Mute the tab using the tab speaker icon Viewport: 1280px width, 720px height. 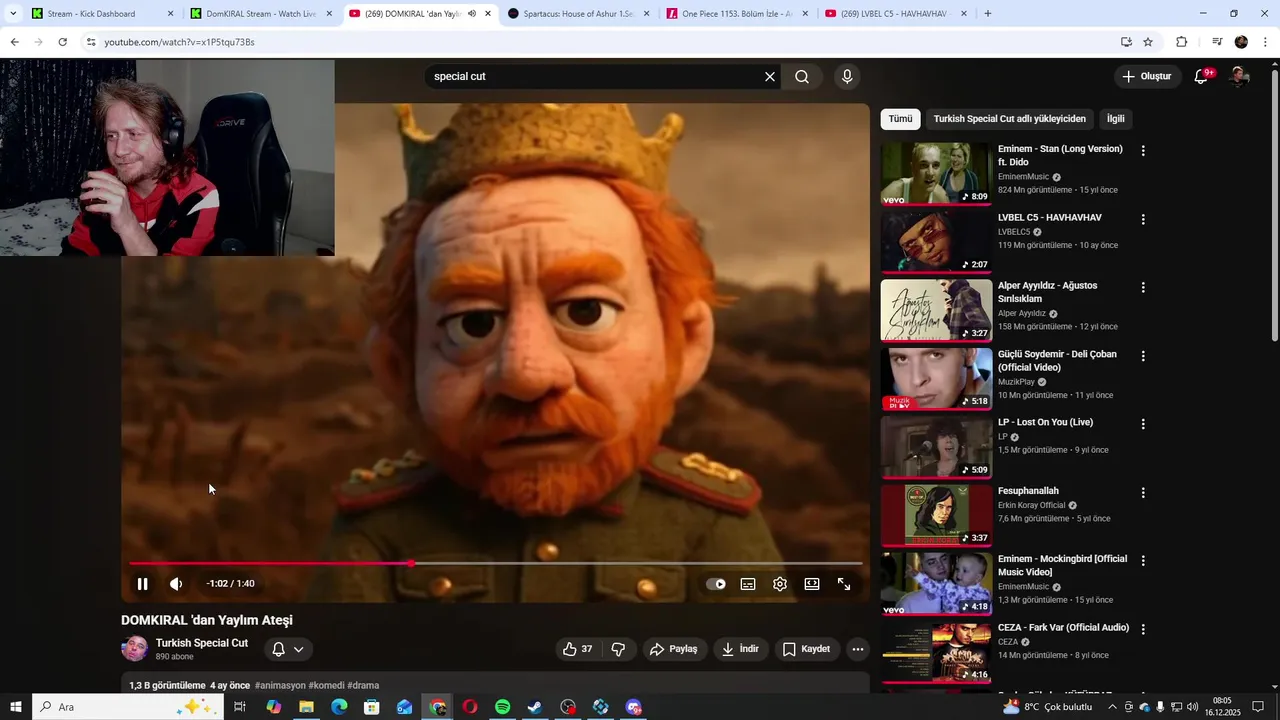pyautogui.click(x=472, y=14)
